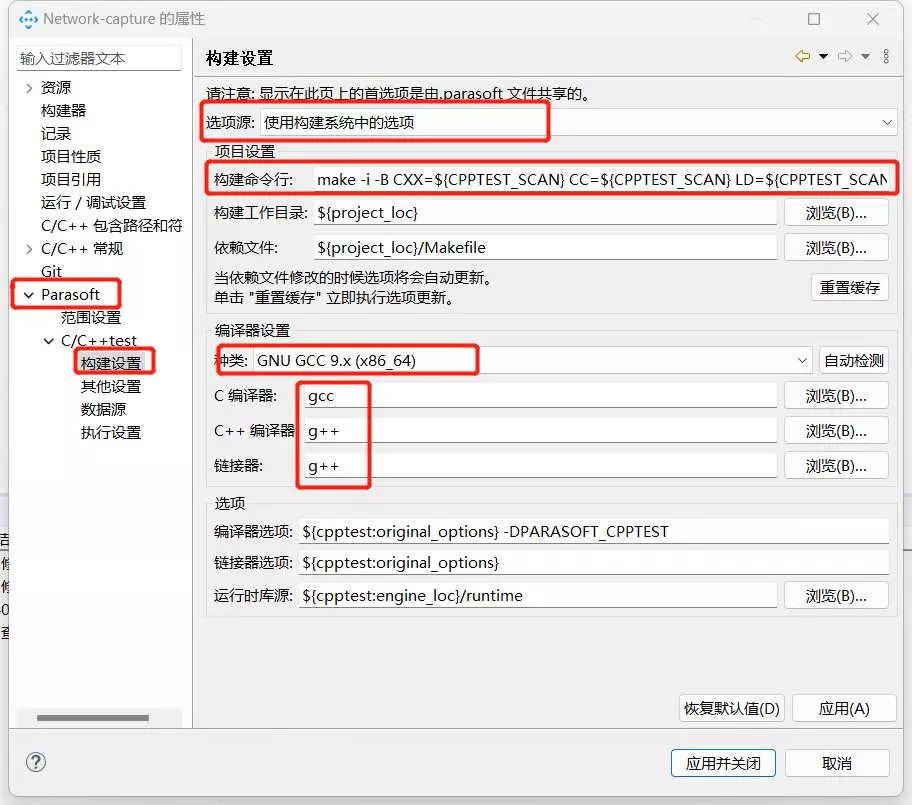Select Git in the tree
The width and height of the screenshot is (912, 805).
coord(51,272)
